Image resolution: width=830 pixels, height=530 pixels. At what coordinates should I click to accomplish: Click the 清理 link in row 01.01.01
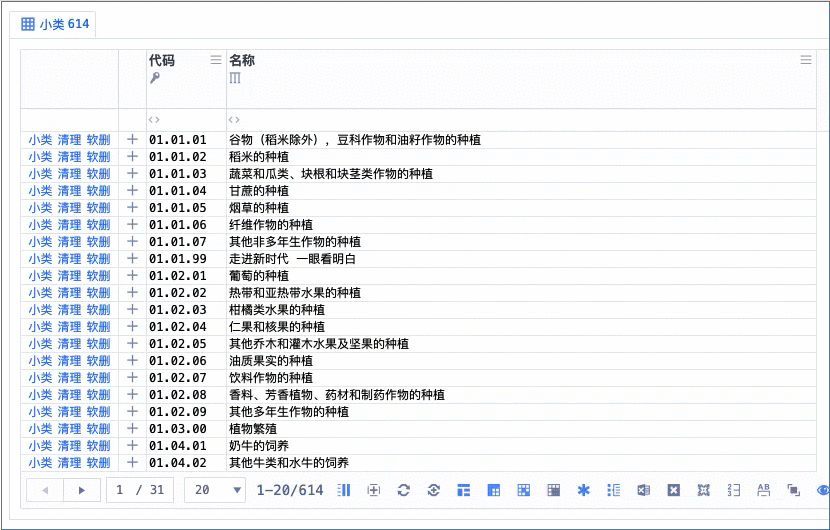coord(69,140)
